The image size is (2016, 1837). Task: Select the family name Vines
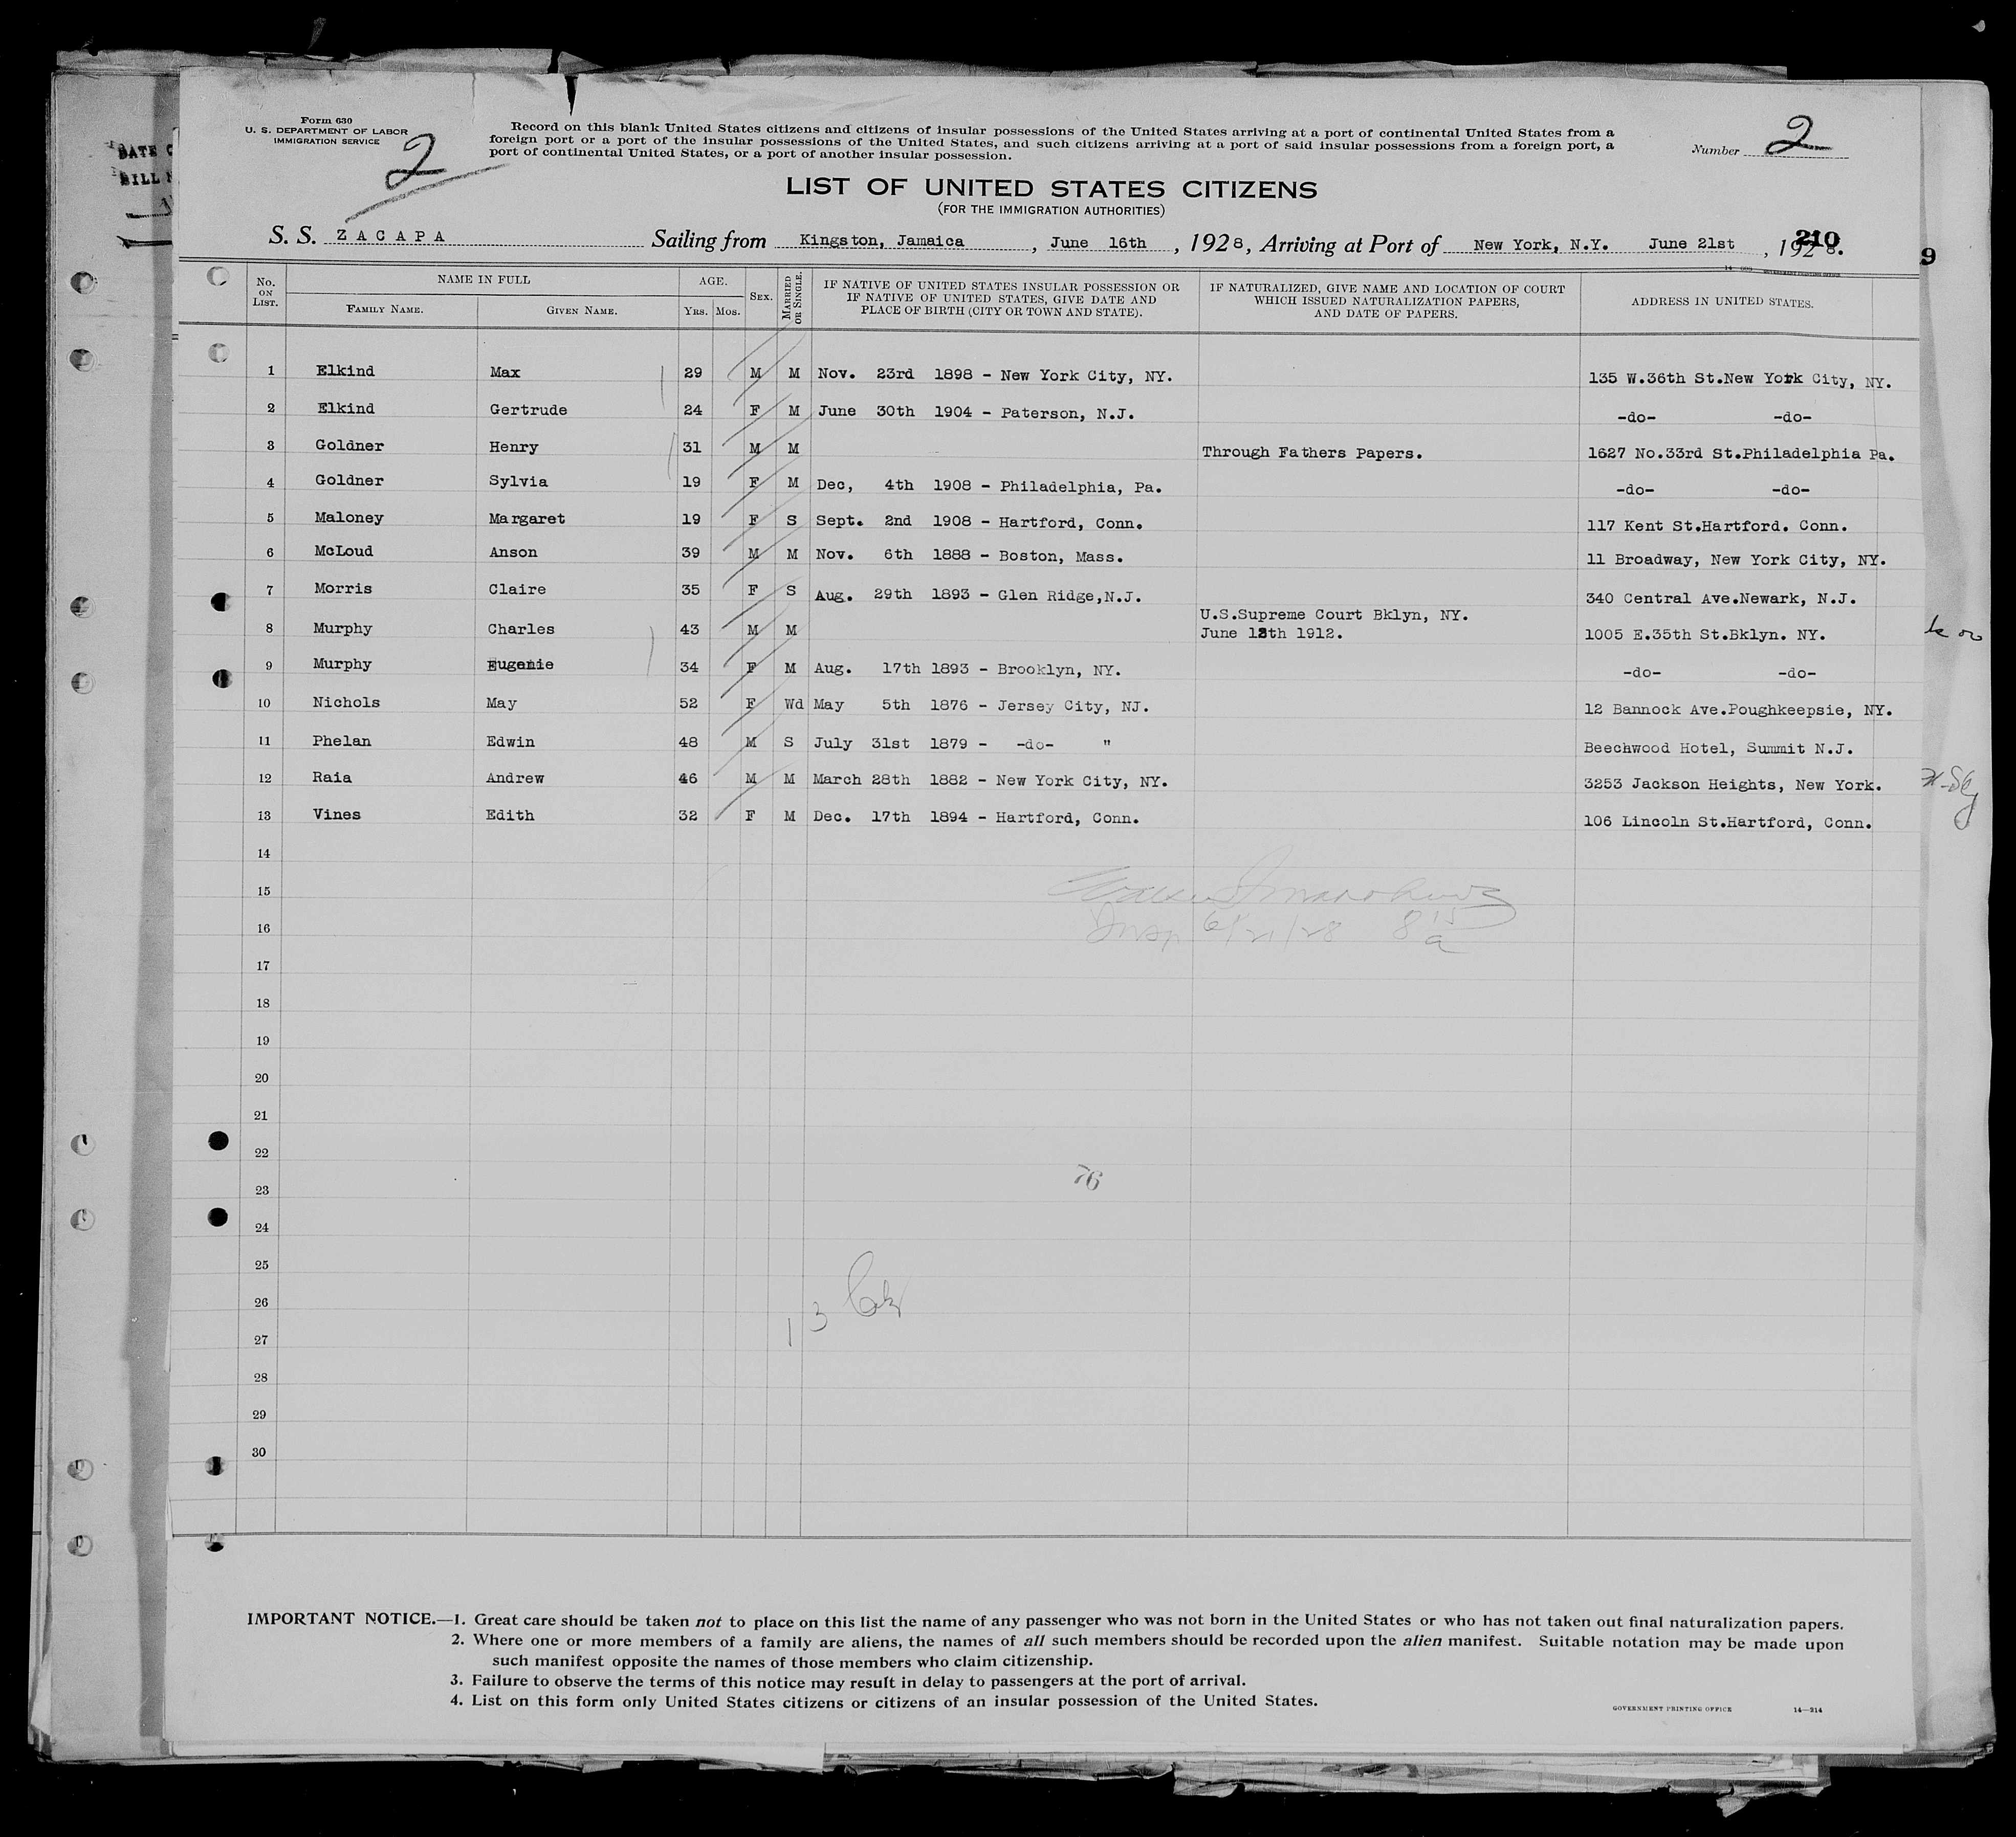pyautogui.click(x=337, y=814)
